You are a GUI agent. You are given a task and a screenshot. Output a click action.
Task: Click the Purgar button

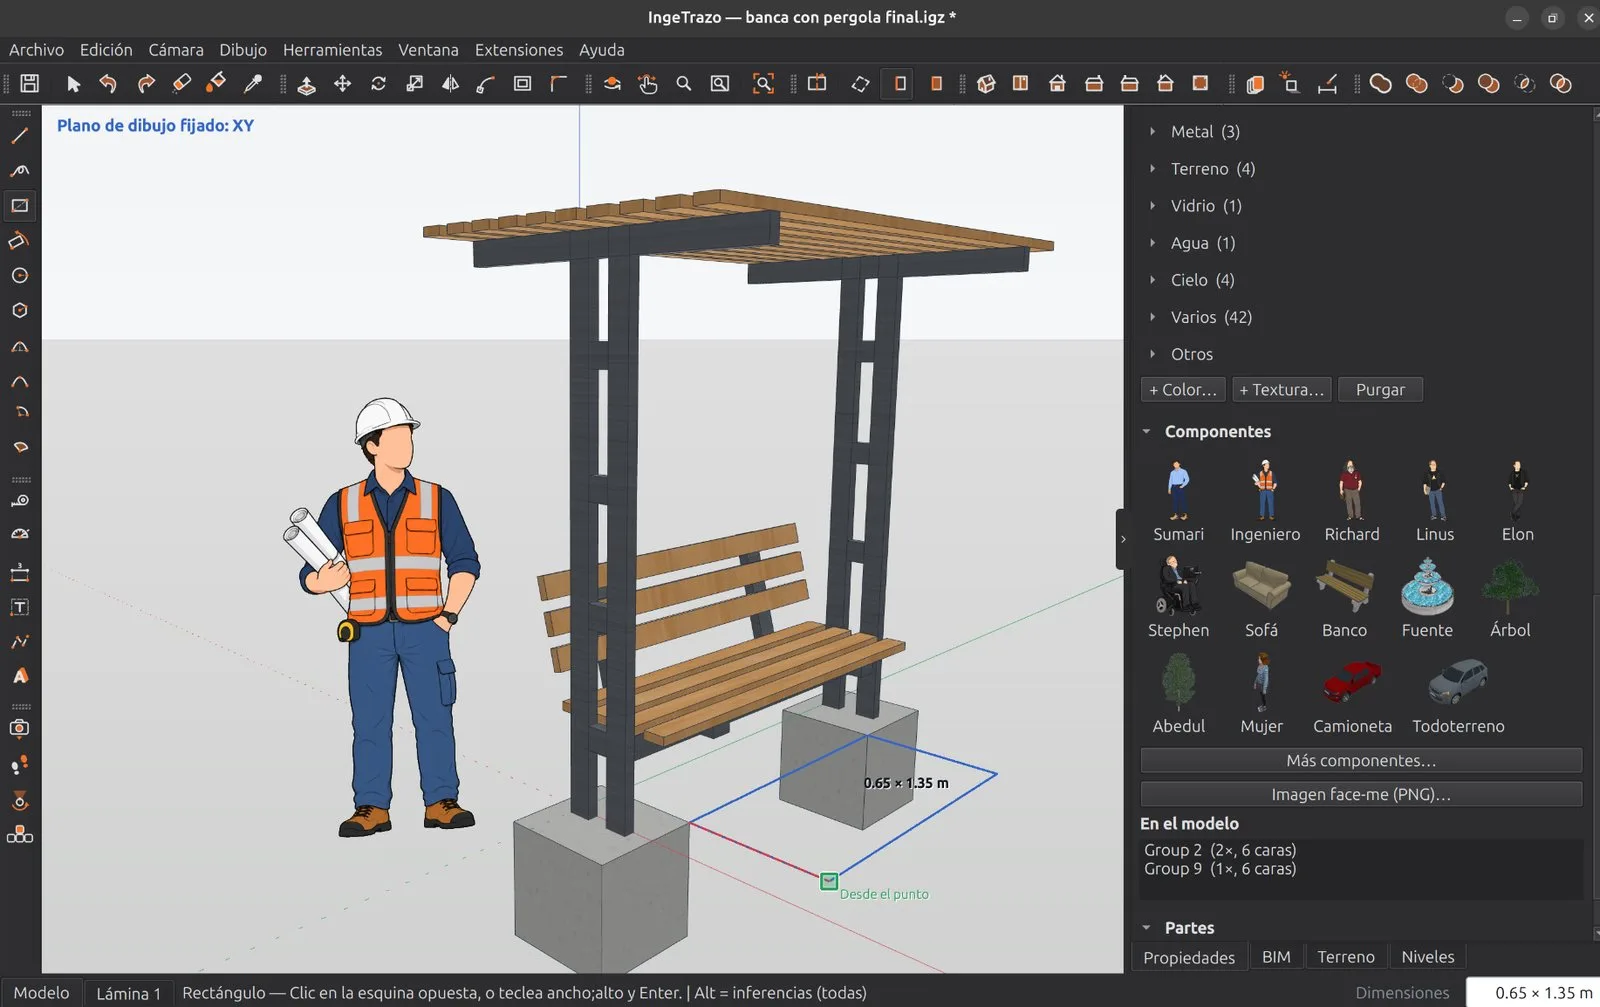pyautogui.click(x=1380, y=390)
